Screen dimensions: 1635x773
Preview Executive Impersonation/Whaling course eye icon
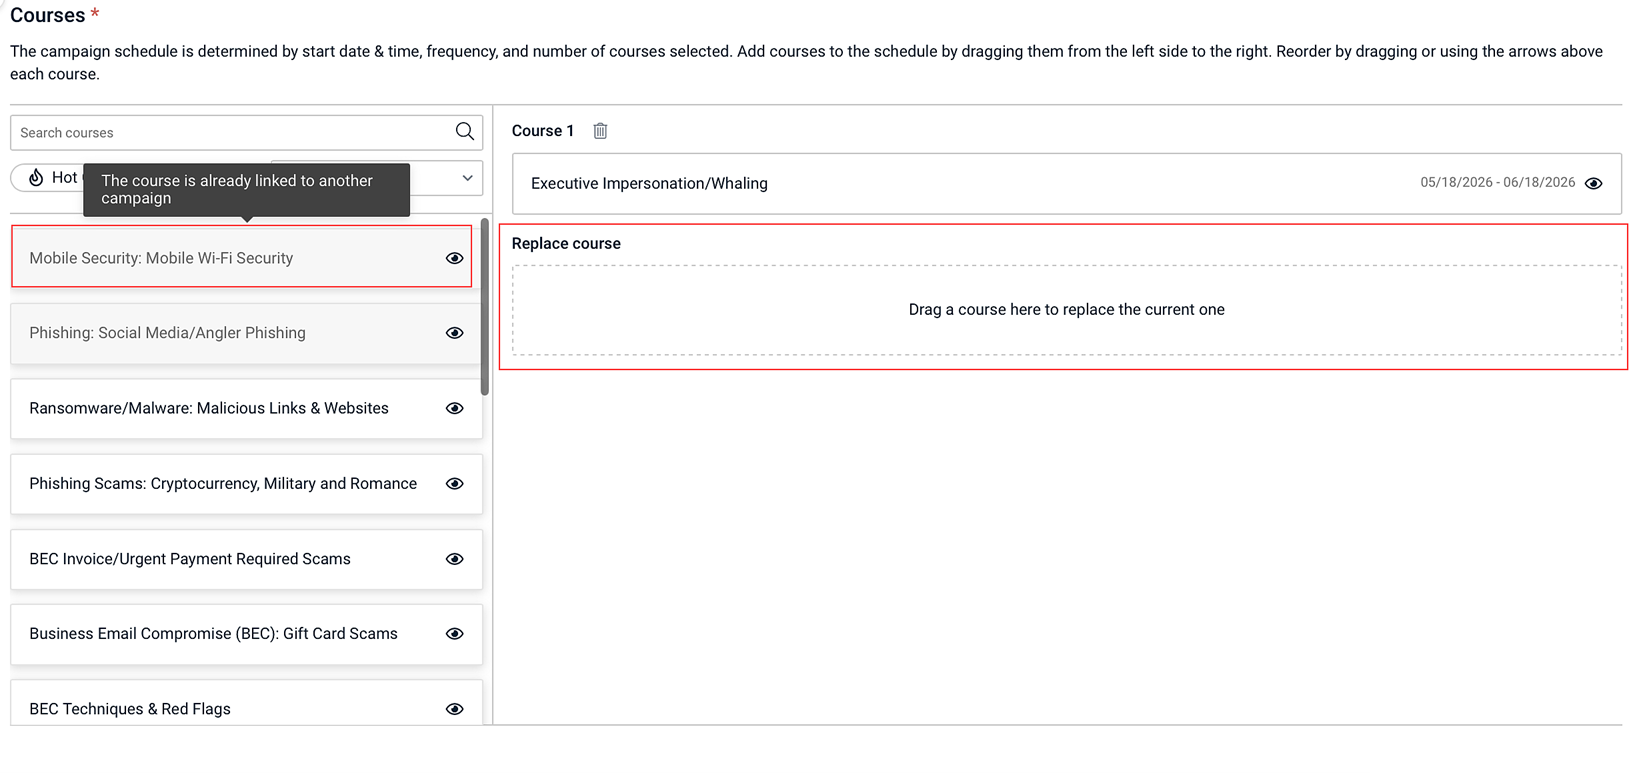pyautogui.click(x=1594, y=183)
